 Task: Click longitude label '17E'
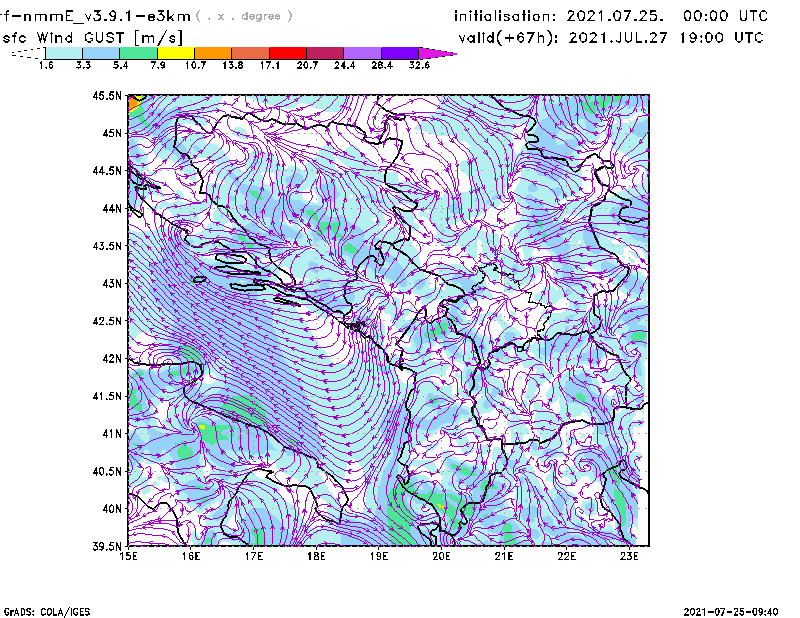pyautogui.click(x=254, y=556)
